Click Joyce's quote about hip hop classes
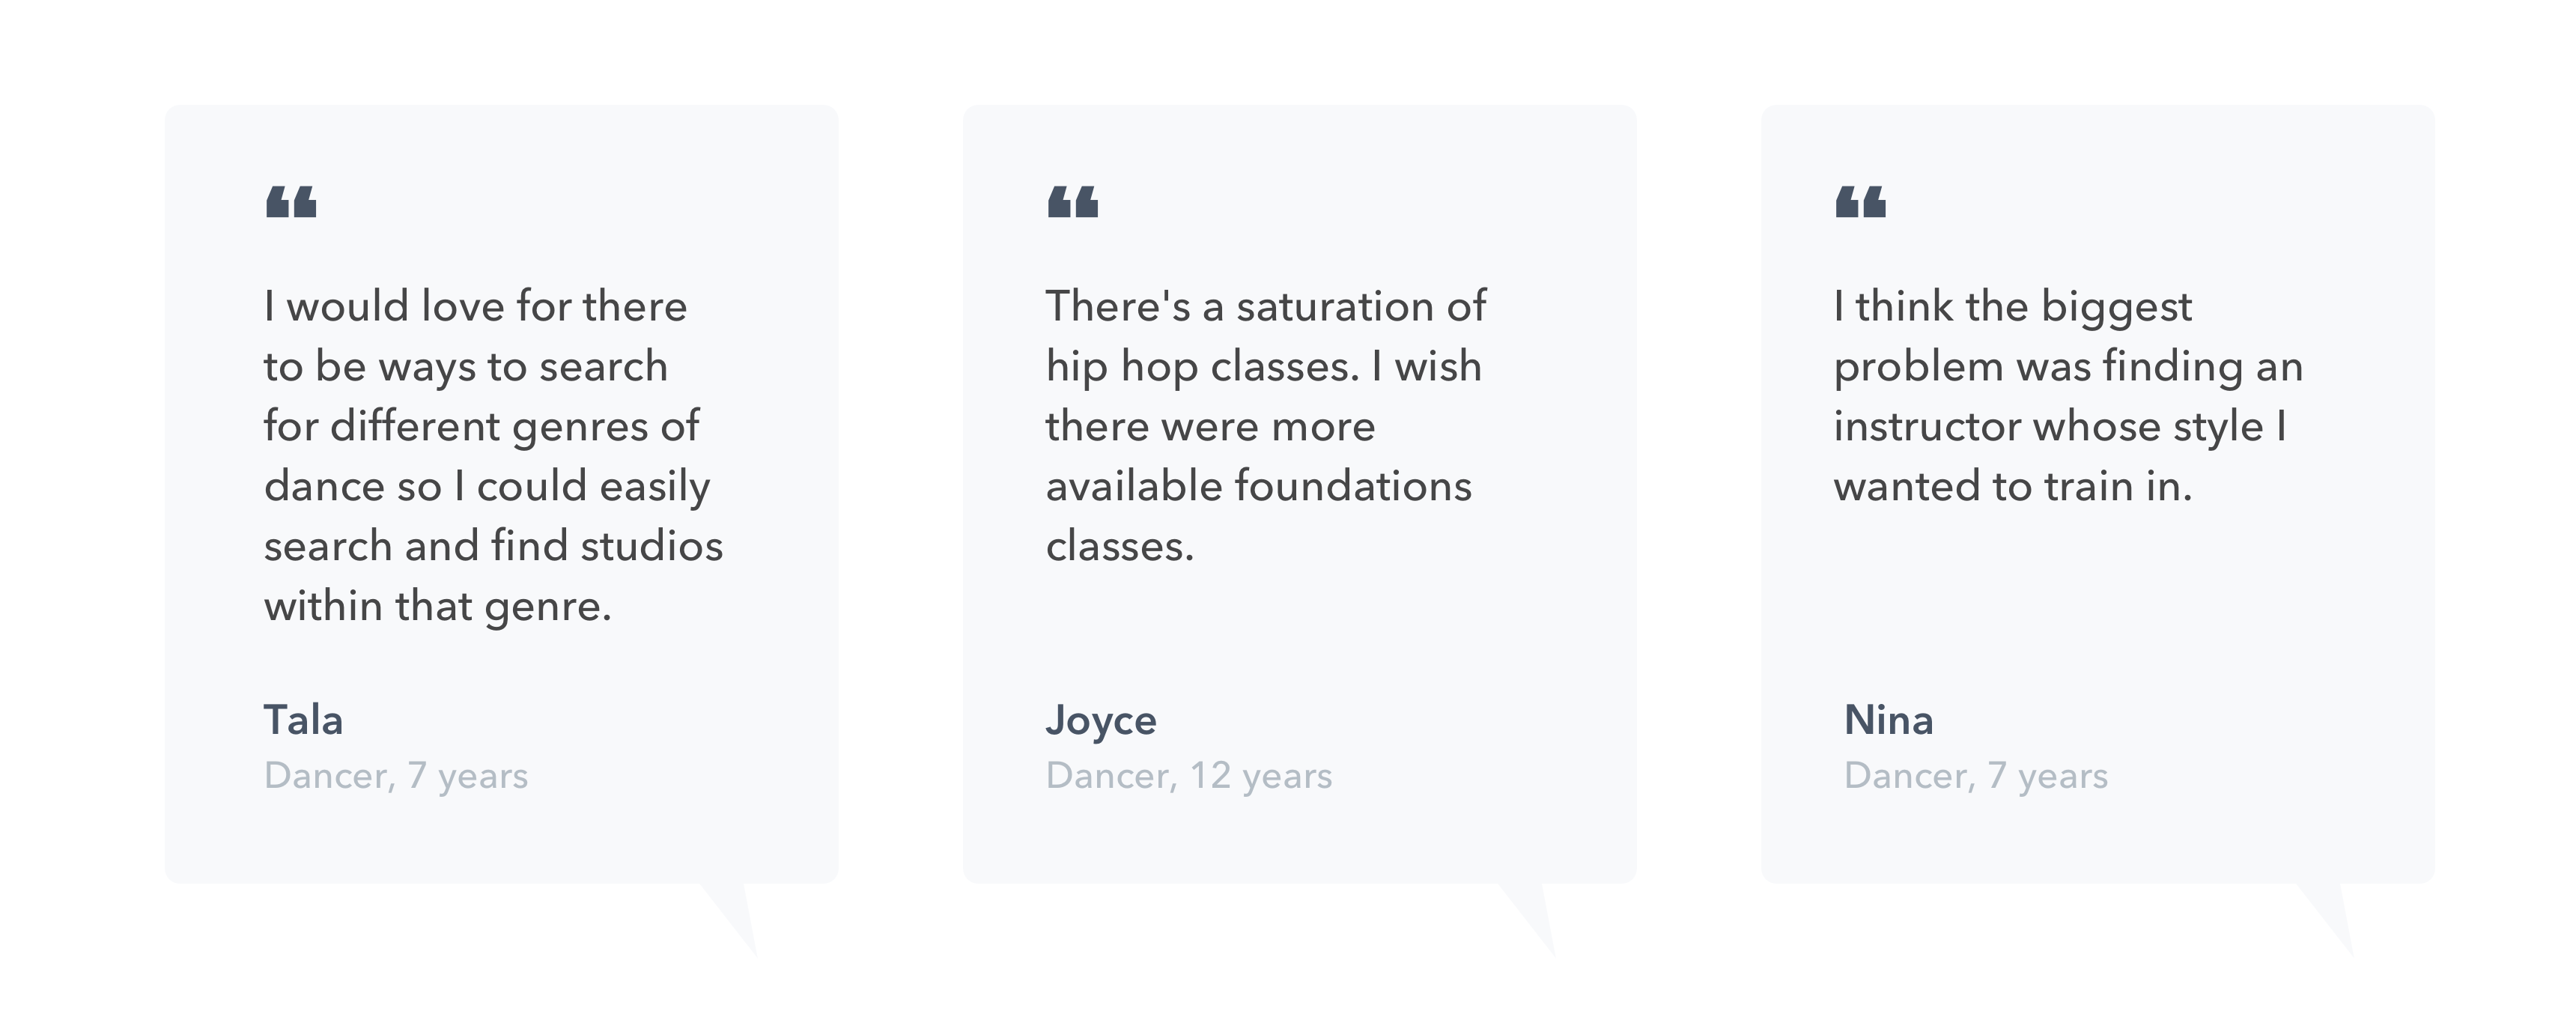Image resolution: width=2576 pixels, height=1020 pixels. click(x=1265, y=426)
